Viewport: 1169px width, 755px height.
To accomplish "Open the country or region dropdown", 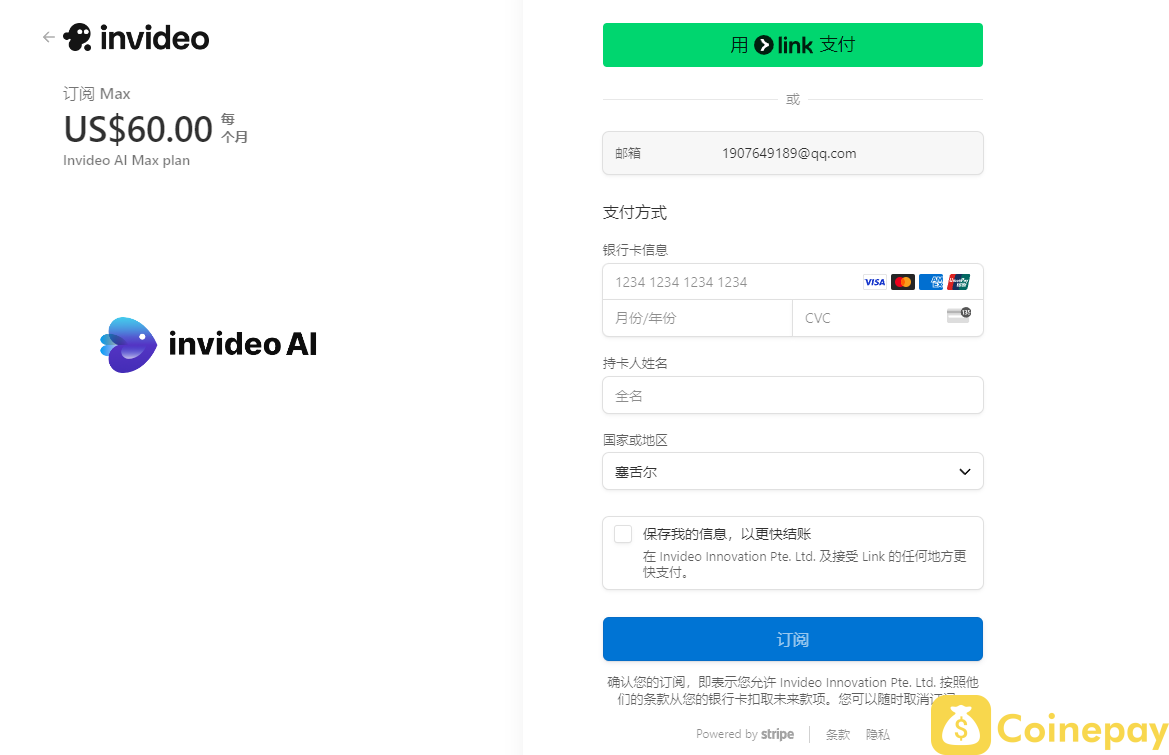I will click(793, 472).
